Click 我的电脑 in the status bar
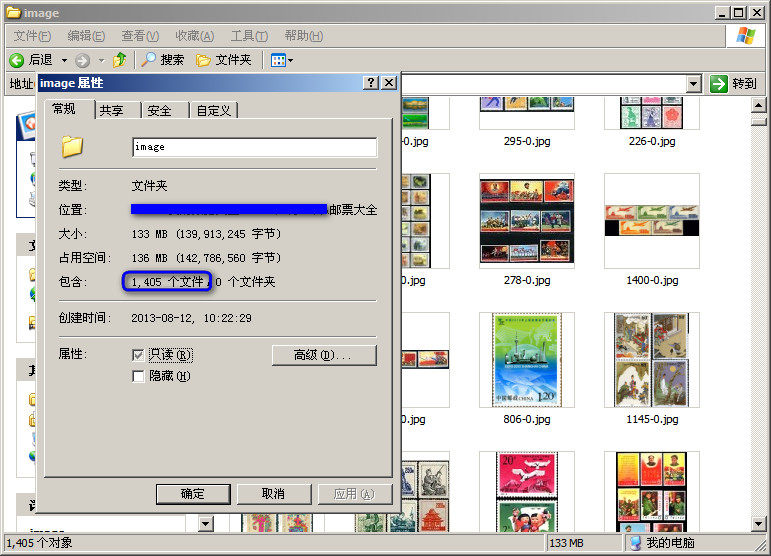The image size is (771, 556). 663,543
